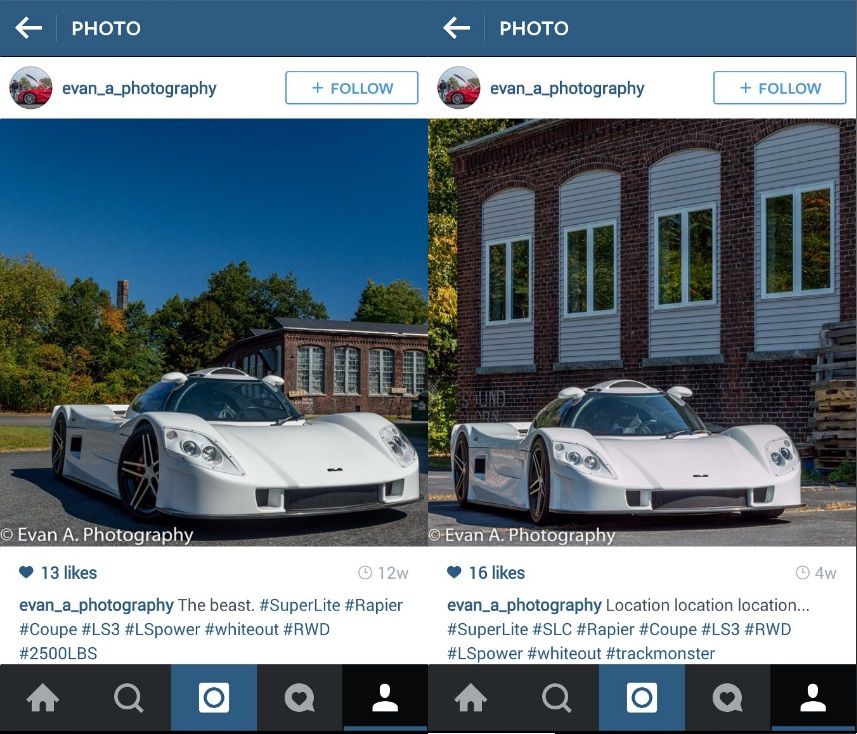Follow evan_a_photography on the right post
This screenshot has width=857, height=734.
(779, 87)
